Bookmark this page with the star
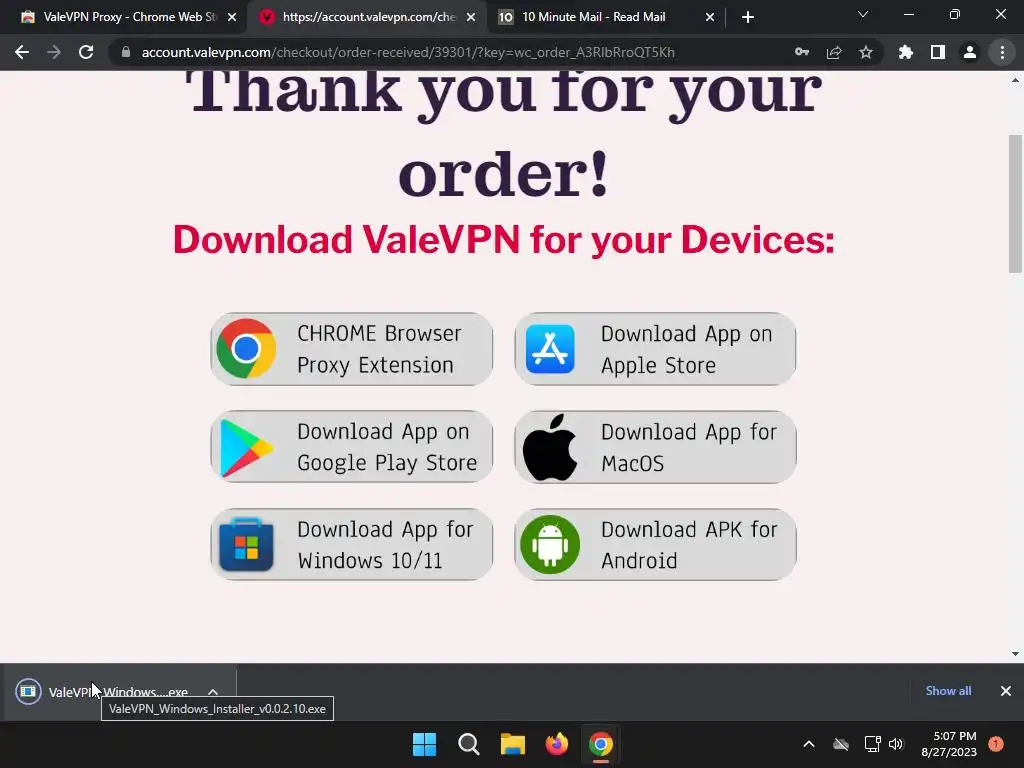This screenshot has width=1024, height=768. (x=866, y=52)
